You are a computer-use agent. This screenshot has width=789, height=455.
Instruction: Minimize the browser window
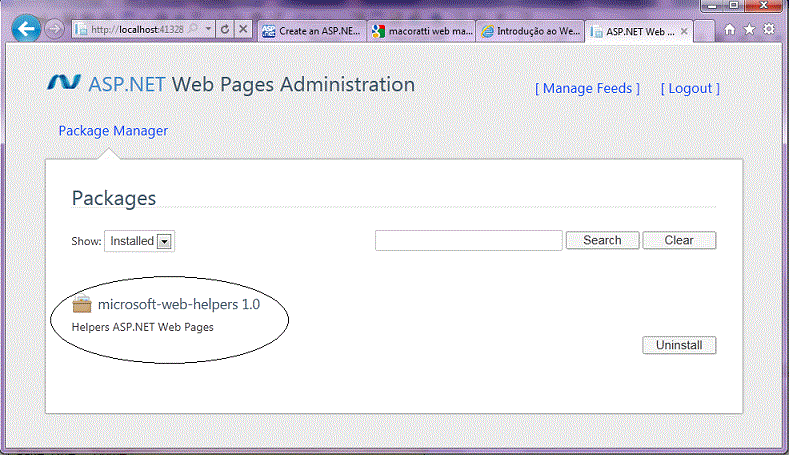(712, 6)
